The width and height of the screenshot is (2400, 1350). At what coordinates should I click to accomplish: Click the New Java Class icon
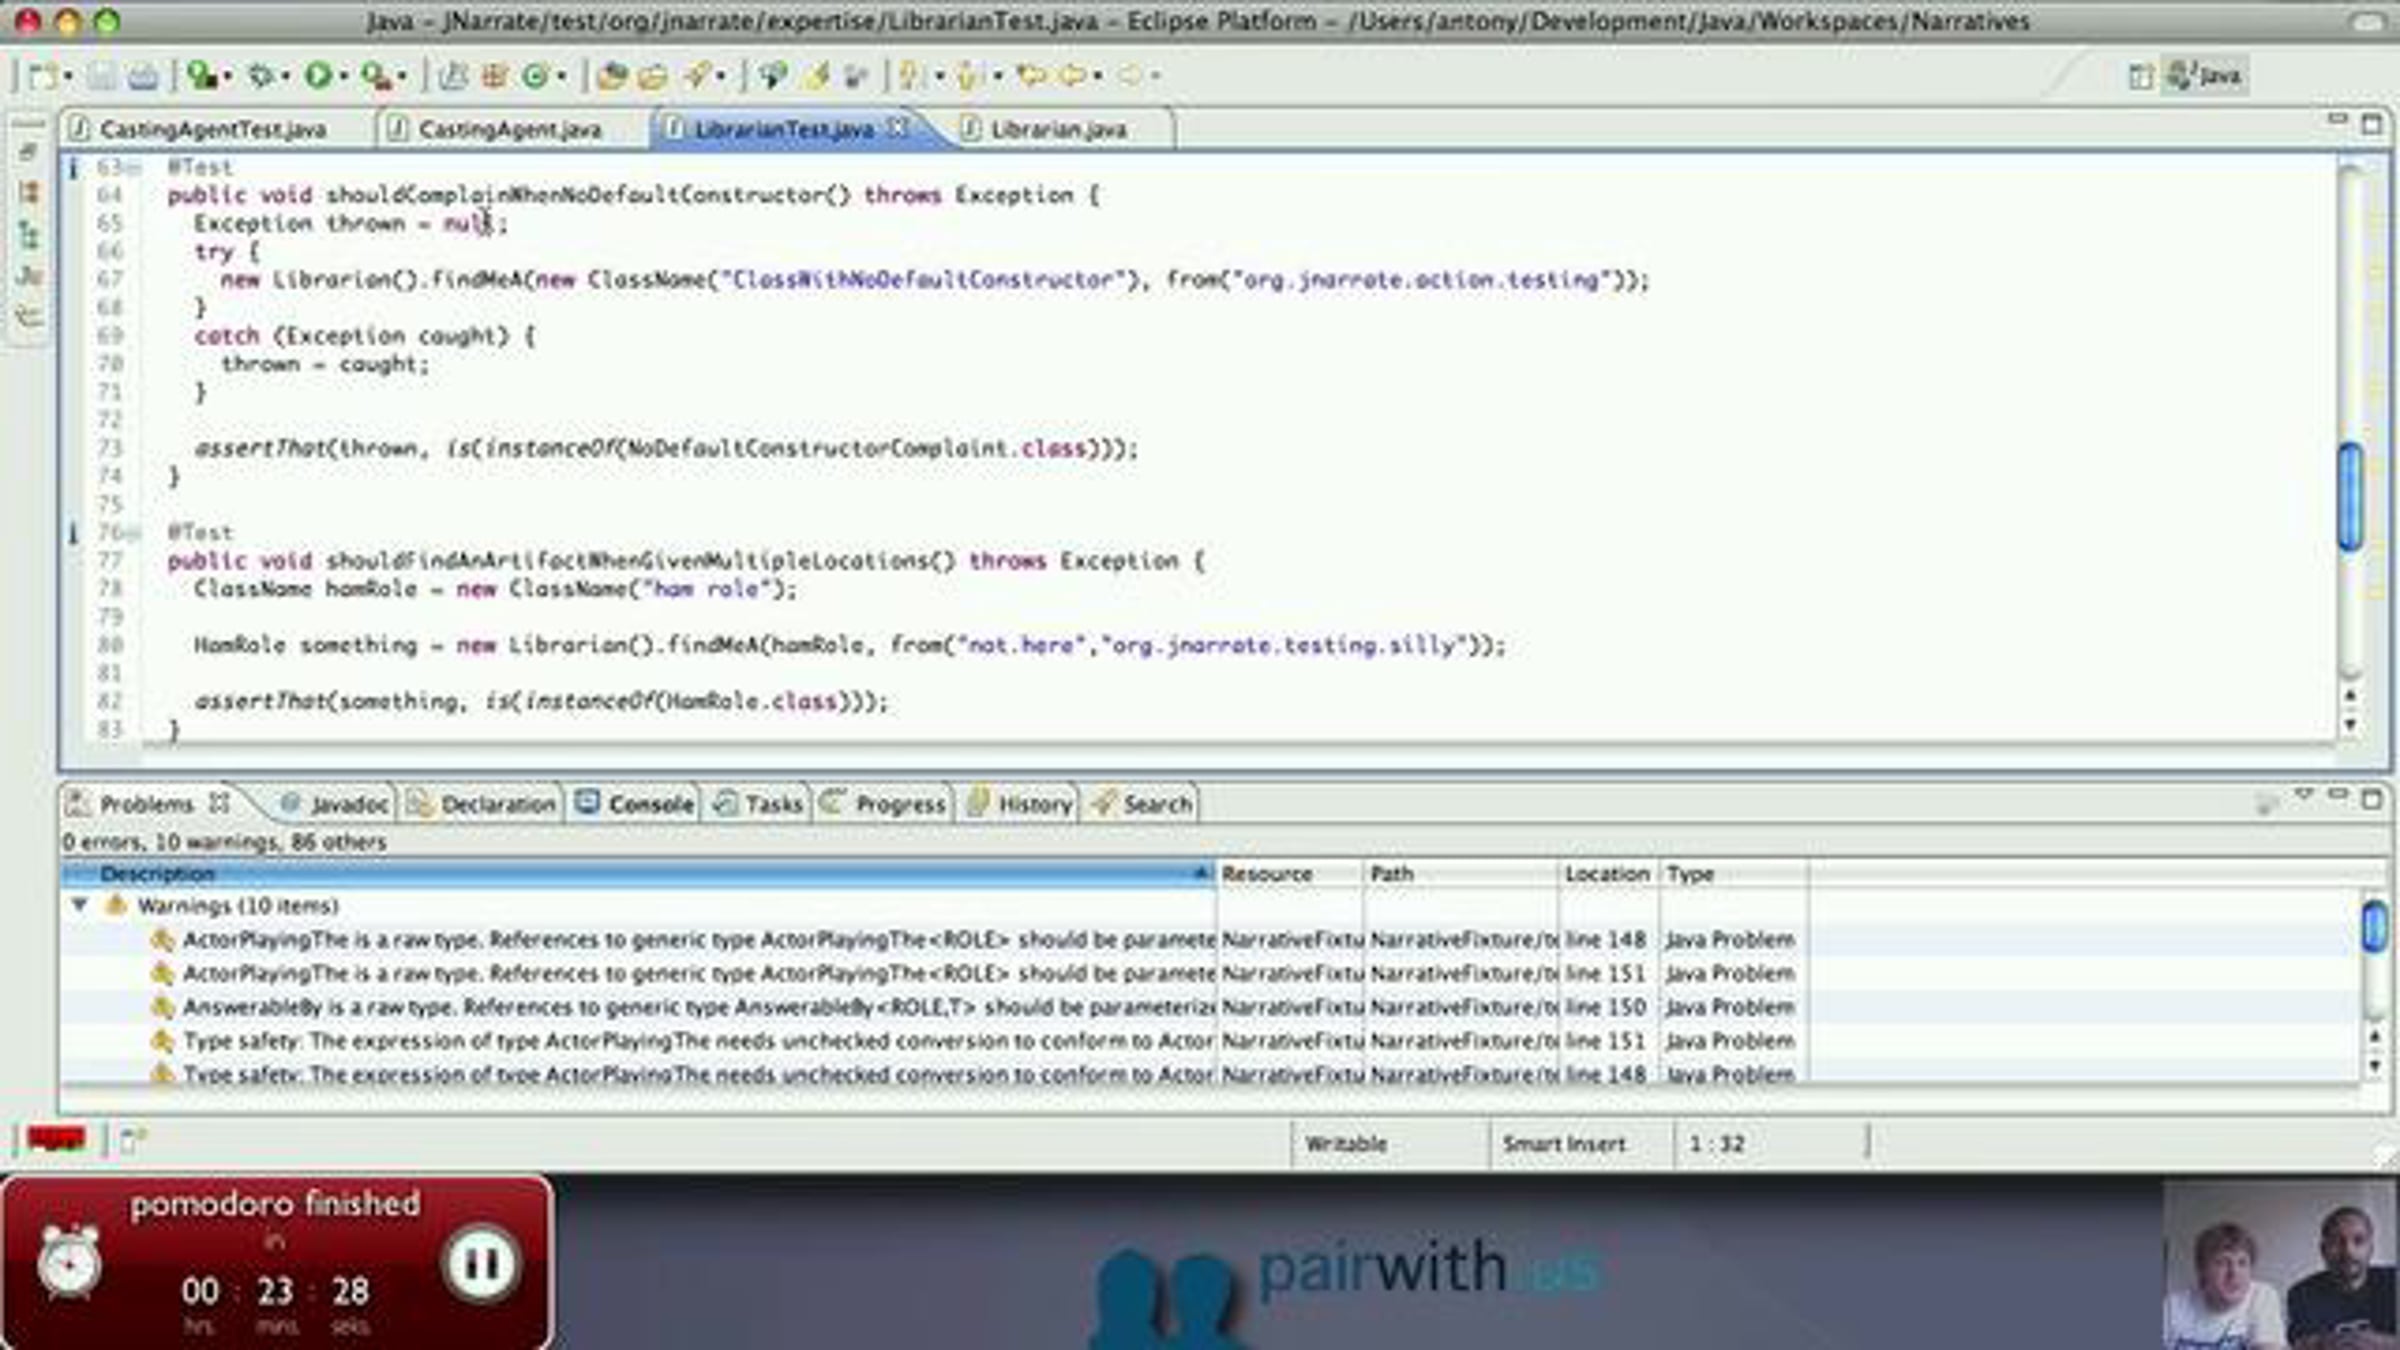535,75
